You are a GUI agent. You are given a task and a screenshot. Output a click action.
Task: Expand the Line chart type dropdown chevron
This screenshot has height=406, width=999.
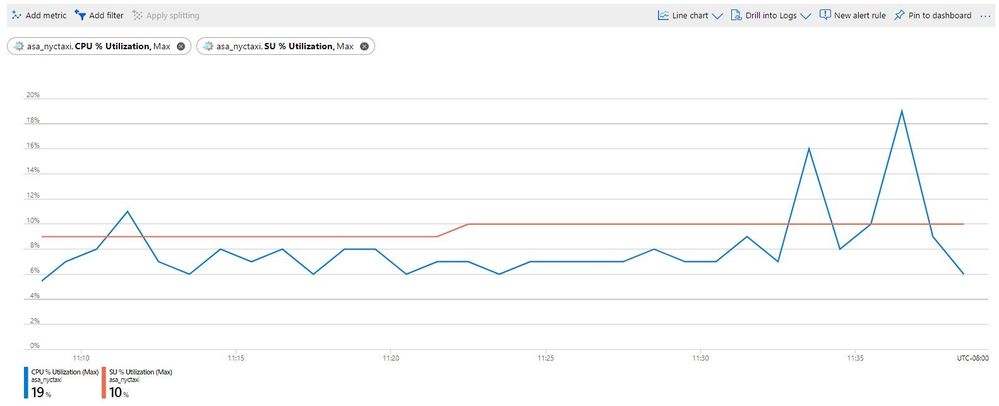[x=717, y=16]
